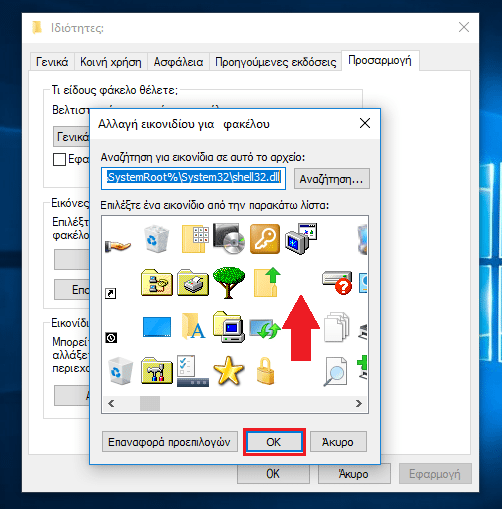Toggle the checkbox under the folder type dropdown
This screenshot has width=502, height=509.
59,159
